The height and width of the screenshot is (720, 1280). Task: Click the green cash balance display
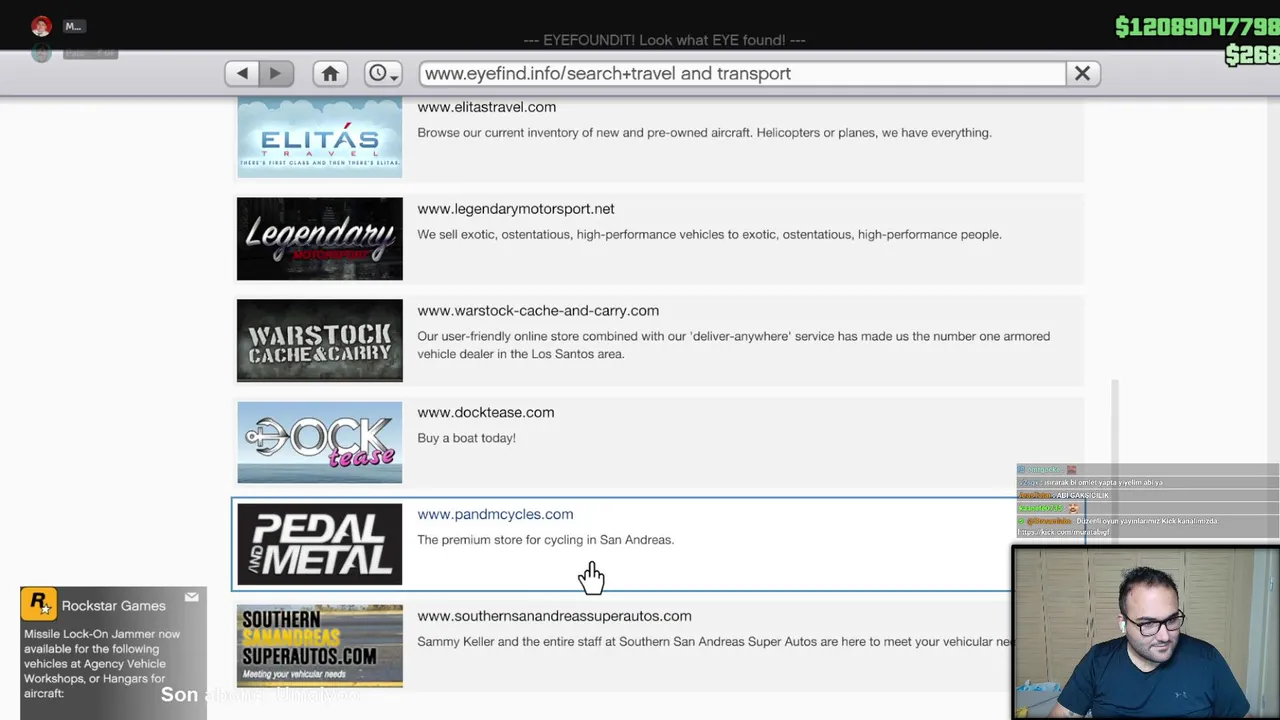coord(1197,27)
